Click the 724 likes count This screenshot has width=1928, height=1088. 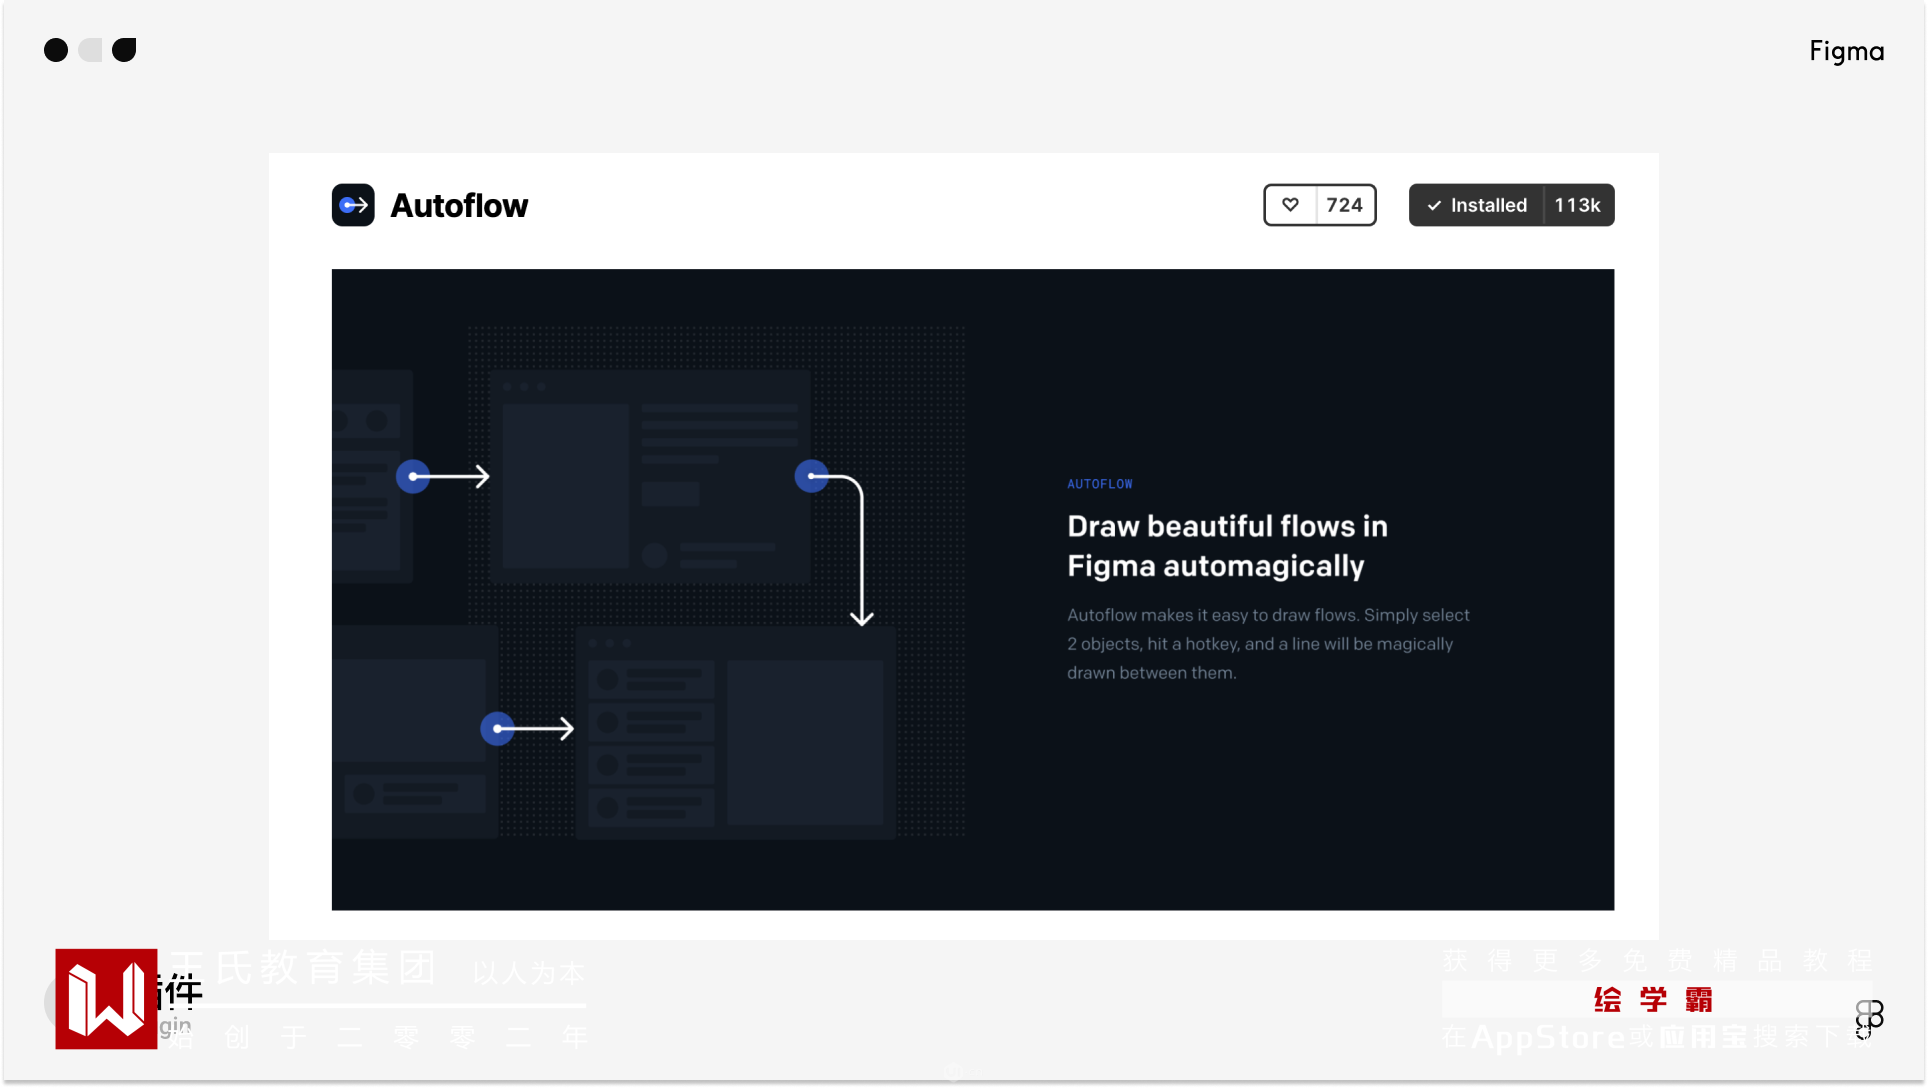pyautogui.click(x=1344, y=205)
